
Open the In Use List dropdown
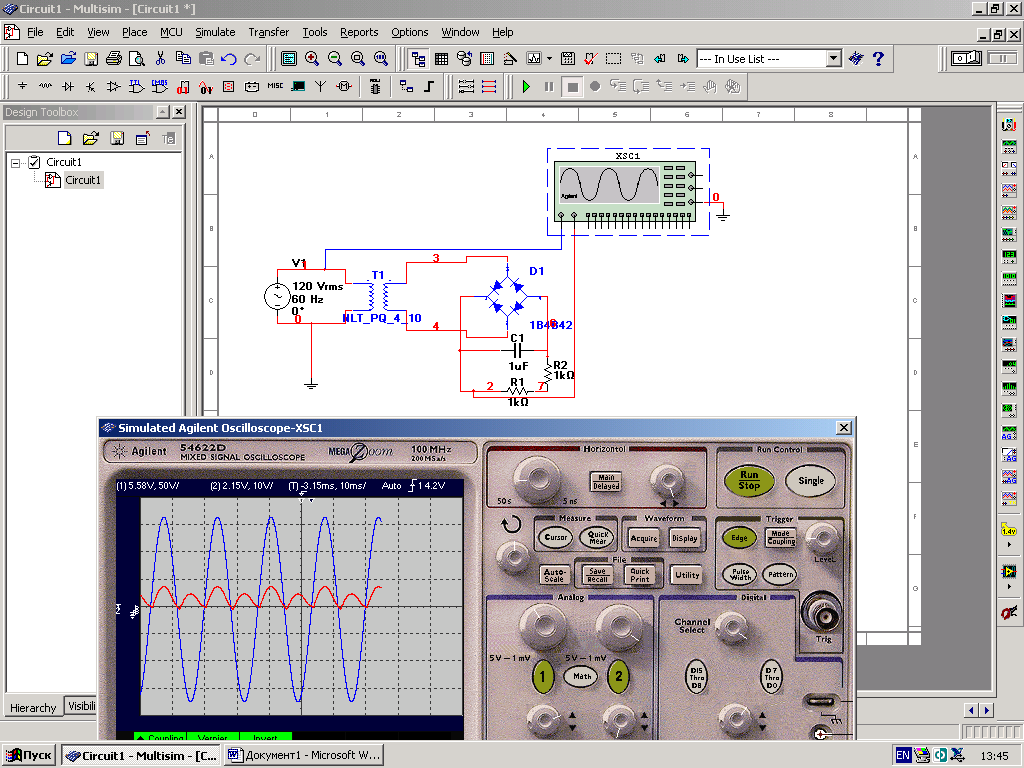point(833,59)
